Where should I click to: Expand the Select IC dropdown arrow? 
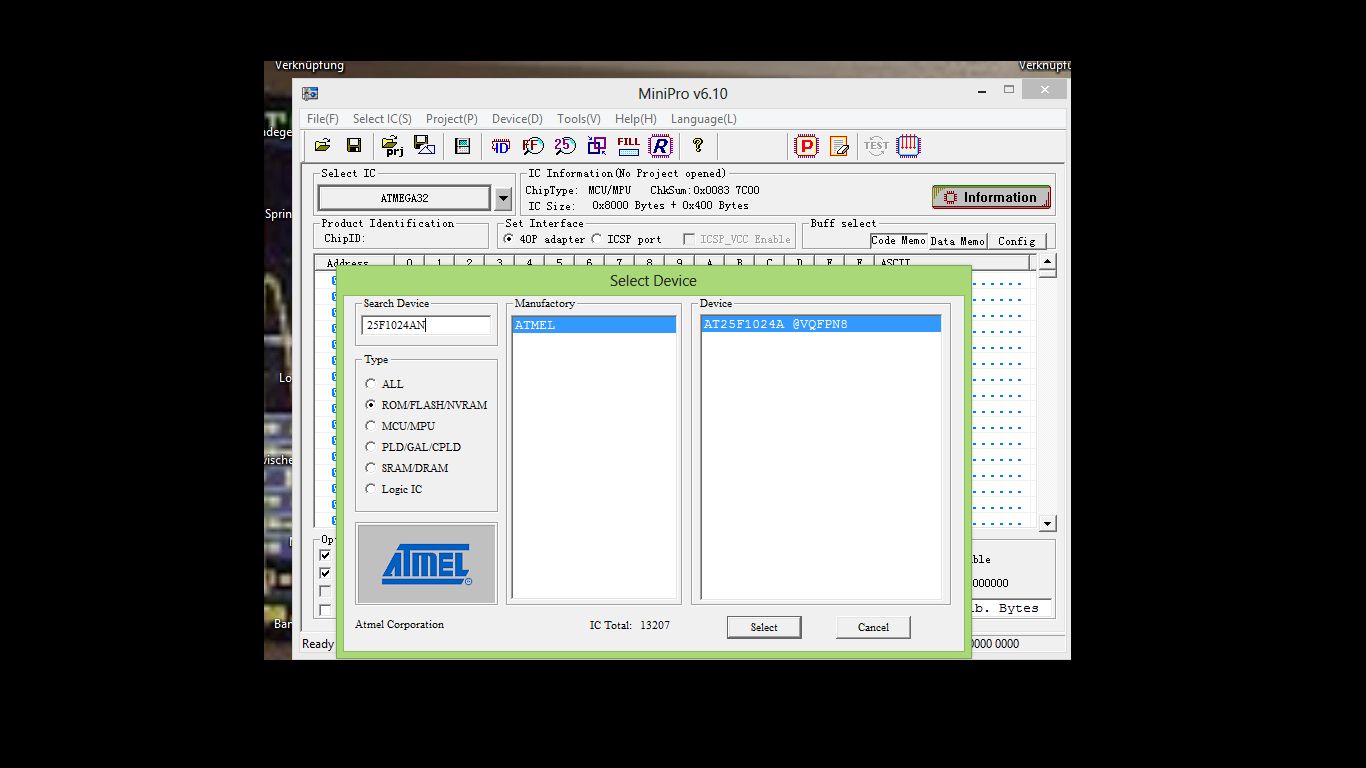[x=503, y=198]
